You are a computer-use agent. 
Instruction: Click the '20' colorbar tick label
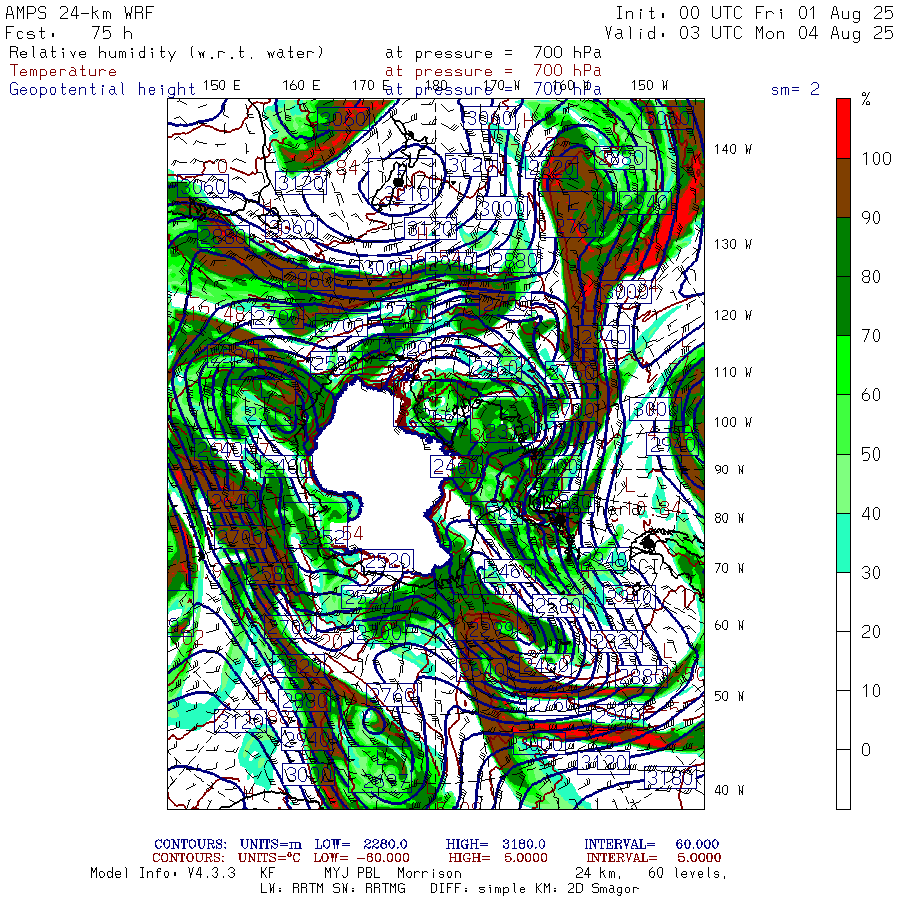click(x=871, y=631)
